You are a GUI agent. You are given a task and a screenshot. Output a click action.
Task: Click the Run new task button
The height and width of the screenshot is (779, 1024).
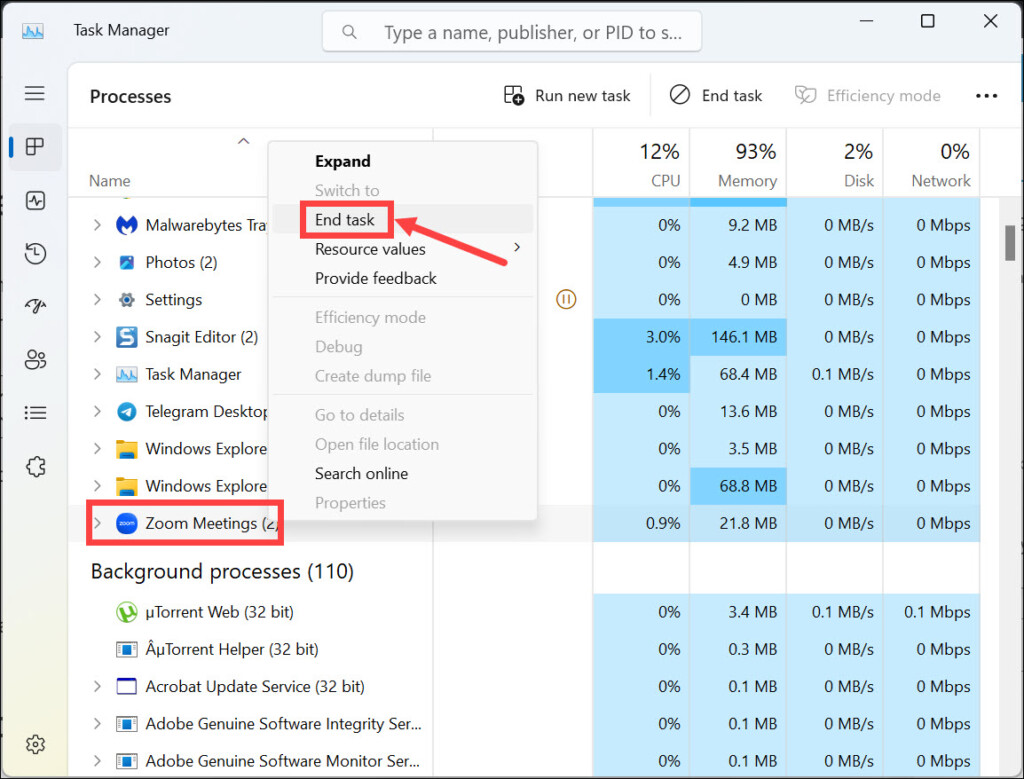coord(567,96)
